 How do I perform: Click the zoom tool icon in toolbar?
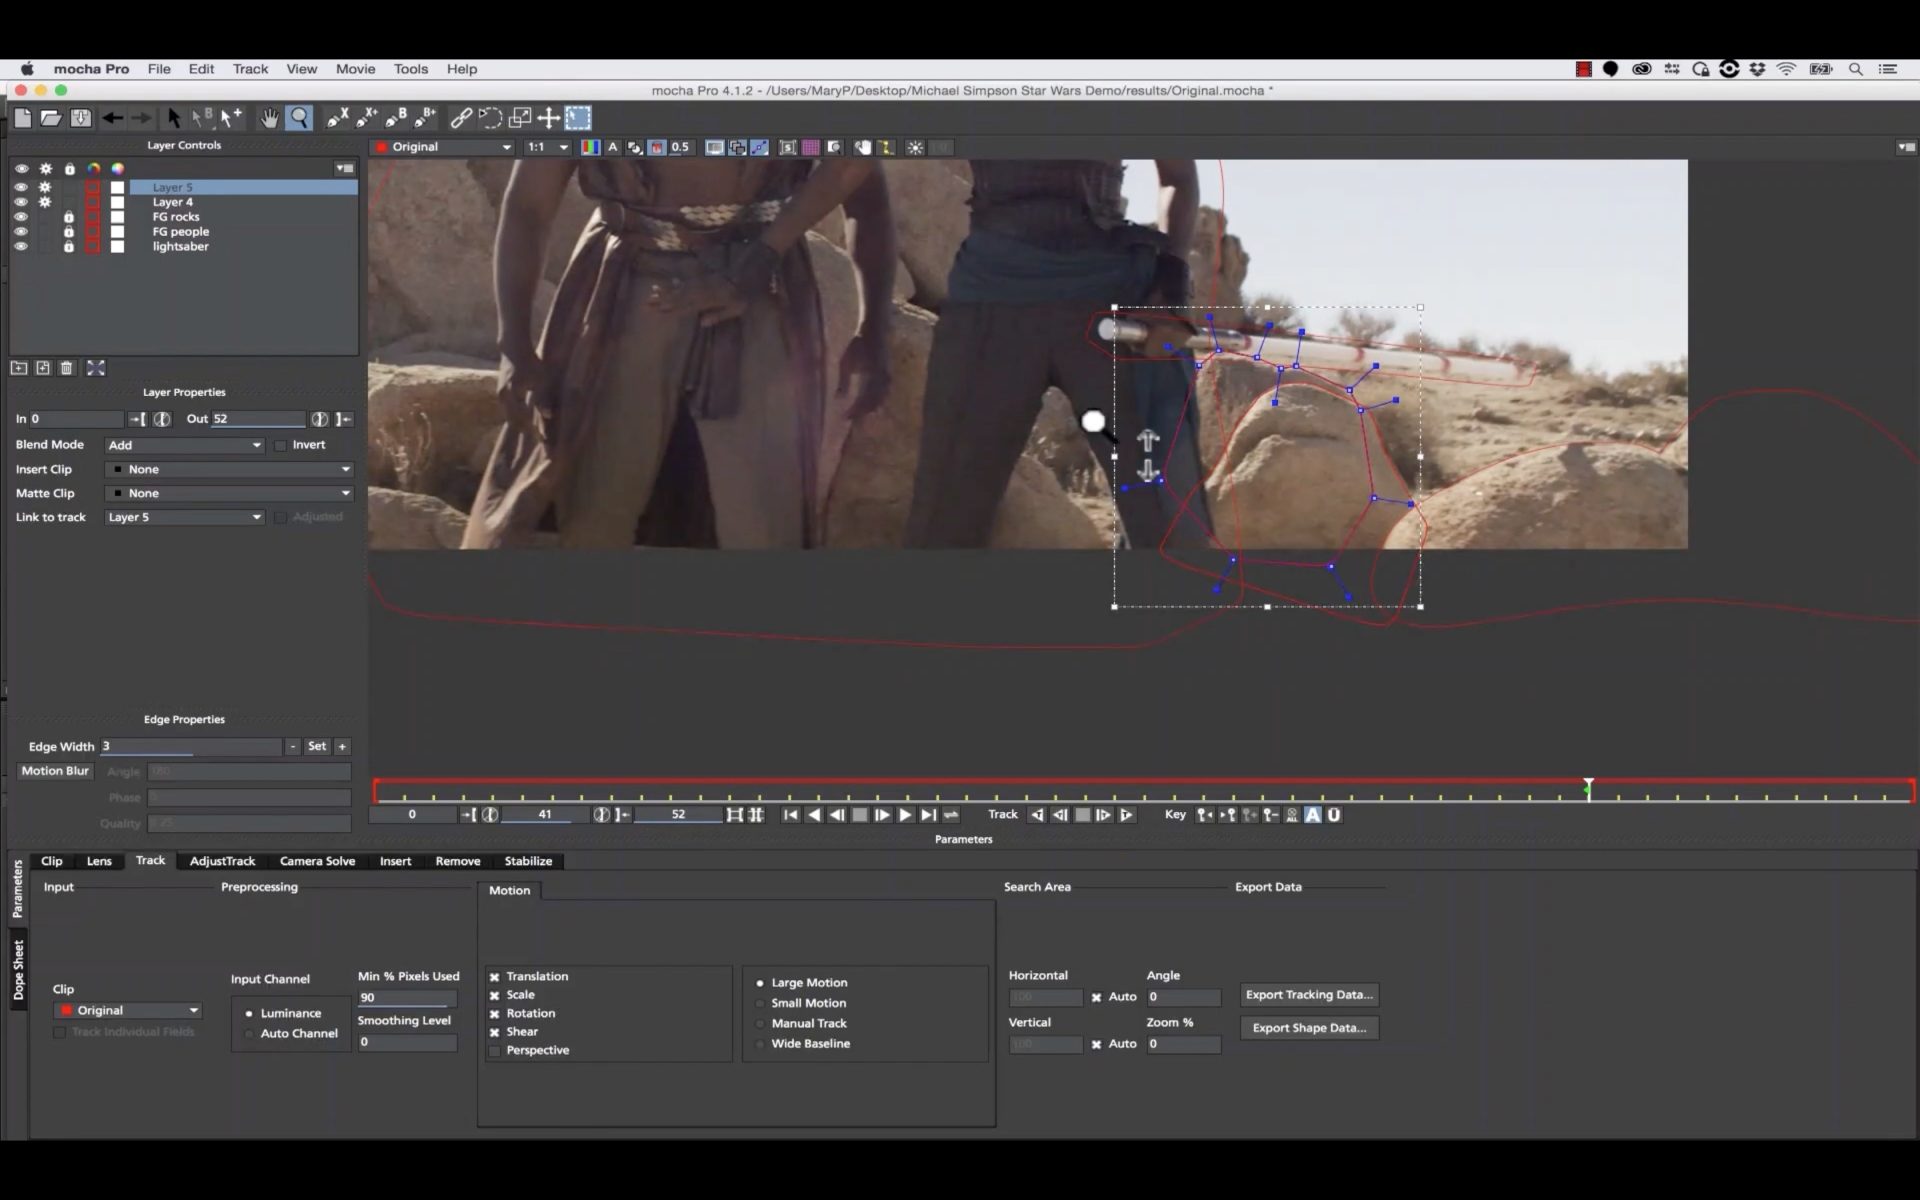pyautogui.click(x=299, y=118)
